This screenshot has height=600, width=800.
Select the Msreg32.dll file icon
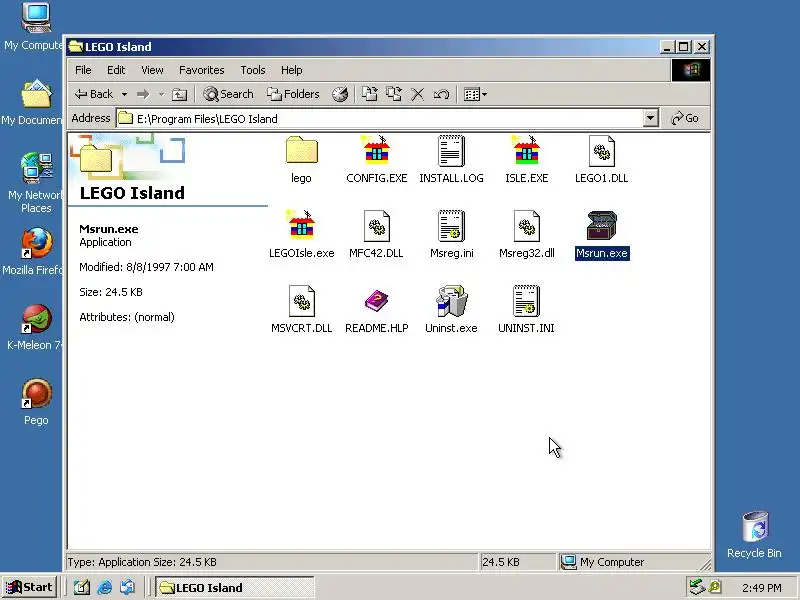[x=526, y=226]
